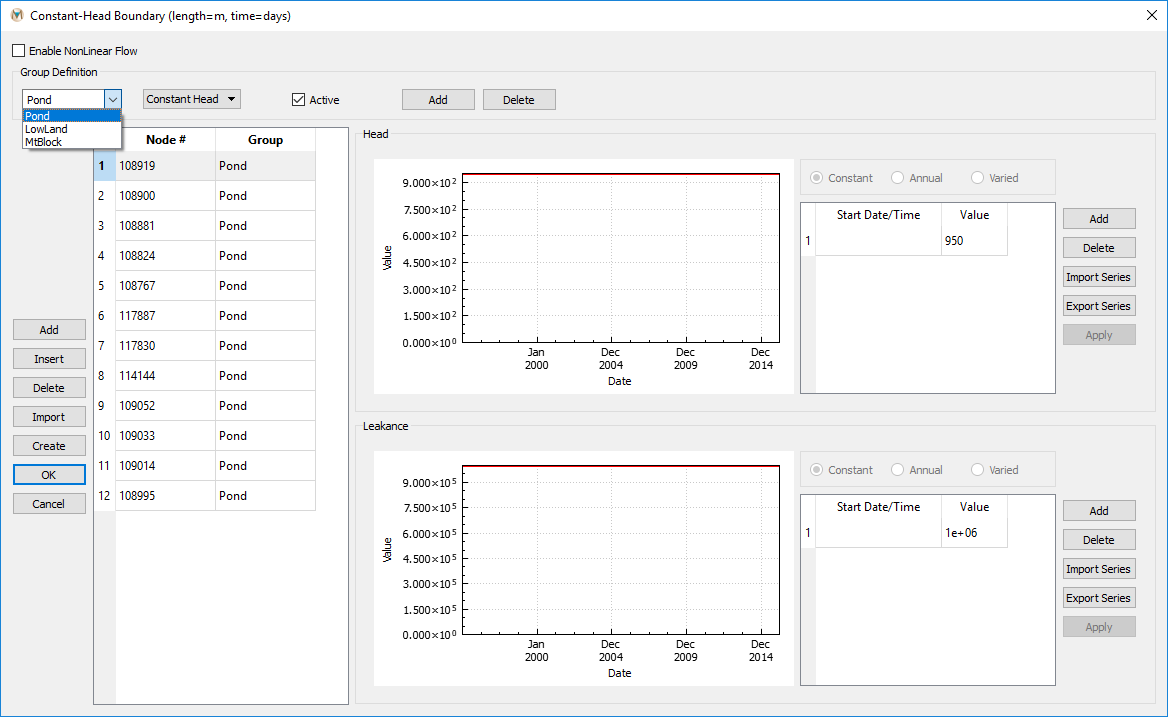
Task: Click Import Series in Leakance section
Action: (x=1099, y=569)
